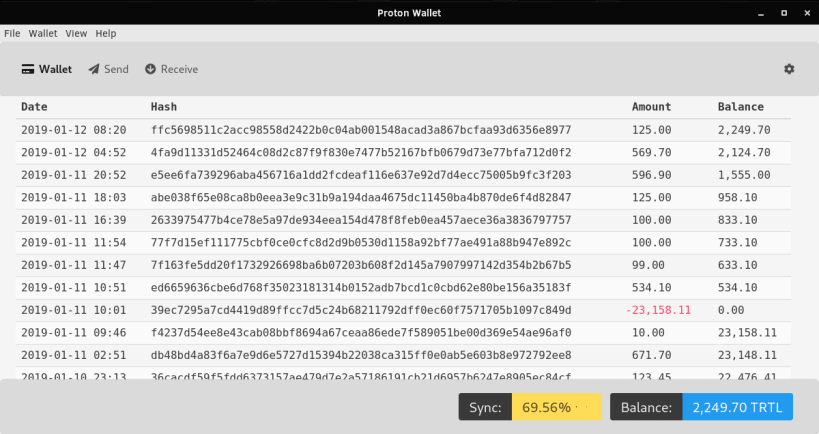Image resolution: width=819 pixels, height=434 pixels.
Task: Click the amount 596.90
Action: point(651,175)
